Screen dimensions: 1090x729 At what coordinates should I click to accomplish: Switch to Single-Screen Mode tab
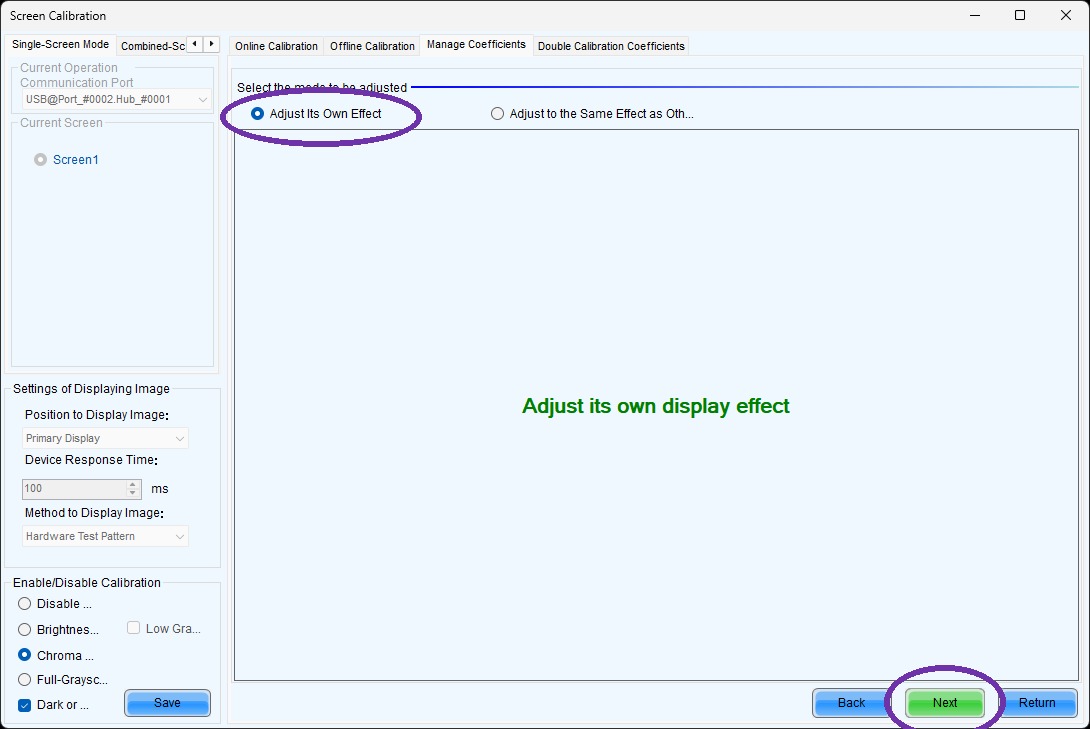tap(60, 44)
